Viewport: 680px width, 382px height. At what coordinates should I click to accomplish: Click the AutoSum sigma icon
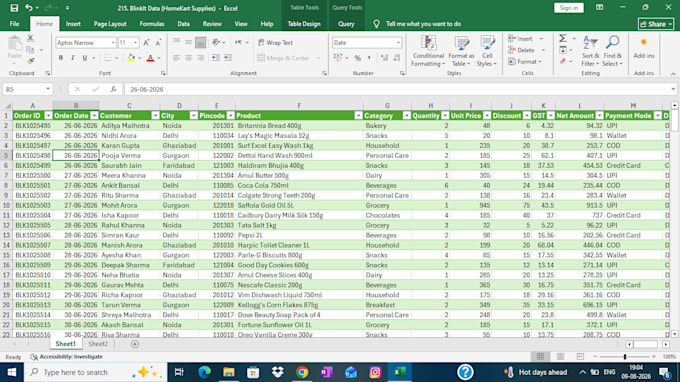coord(562,39)
